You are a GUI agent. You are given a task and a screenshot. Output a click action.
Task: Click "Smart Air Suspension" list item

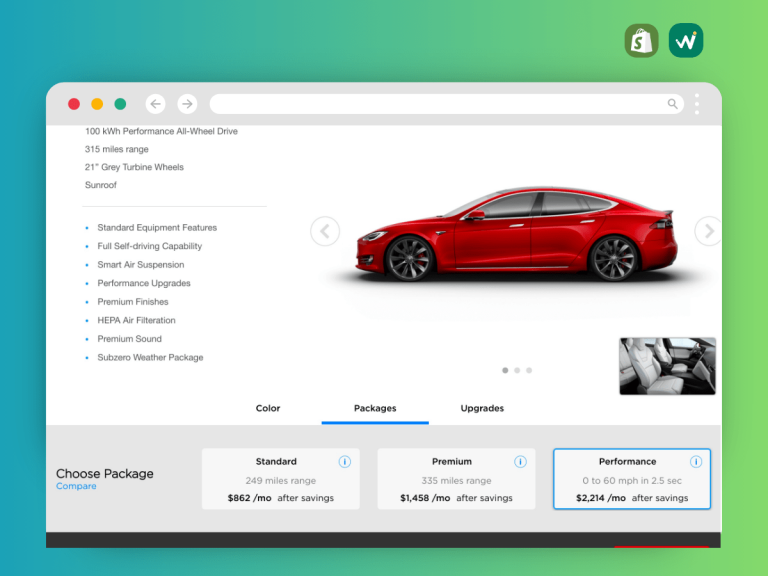tap(141, 265)
